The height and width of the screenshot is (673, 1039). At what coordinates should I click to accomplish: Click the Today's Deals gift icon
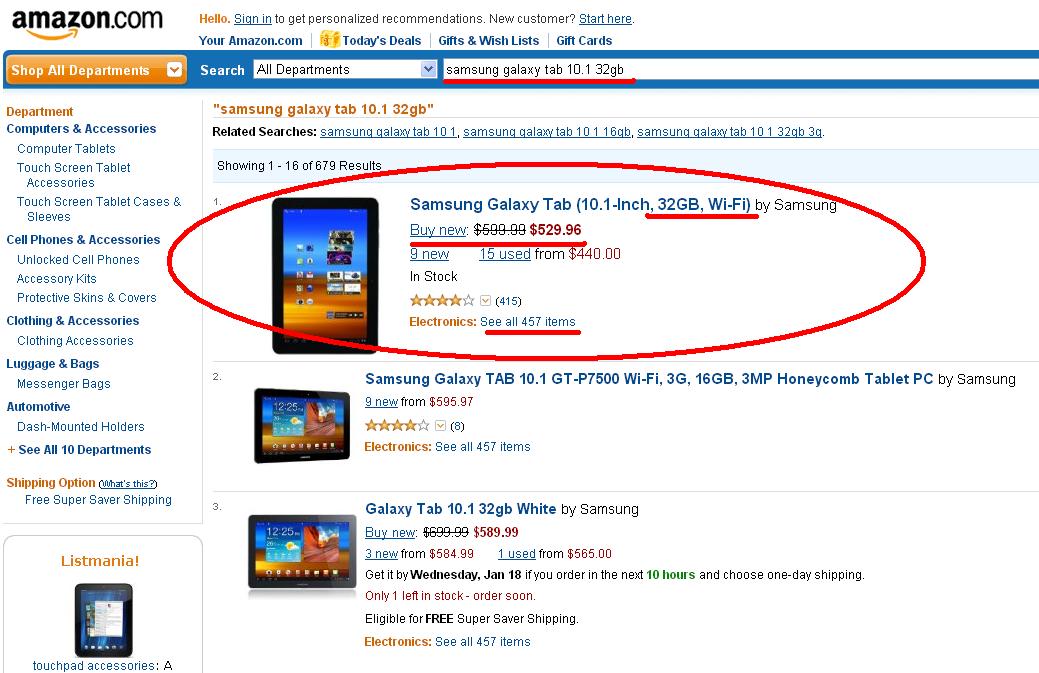coord(330,40)
